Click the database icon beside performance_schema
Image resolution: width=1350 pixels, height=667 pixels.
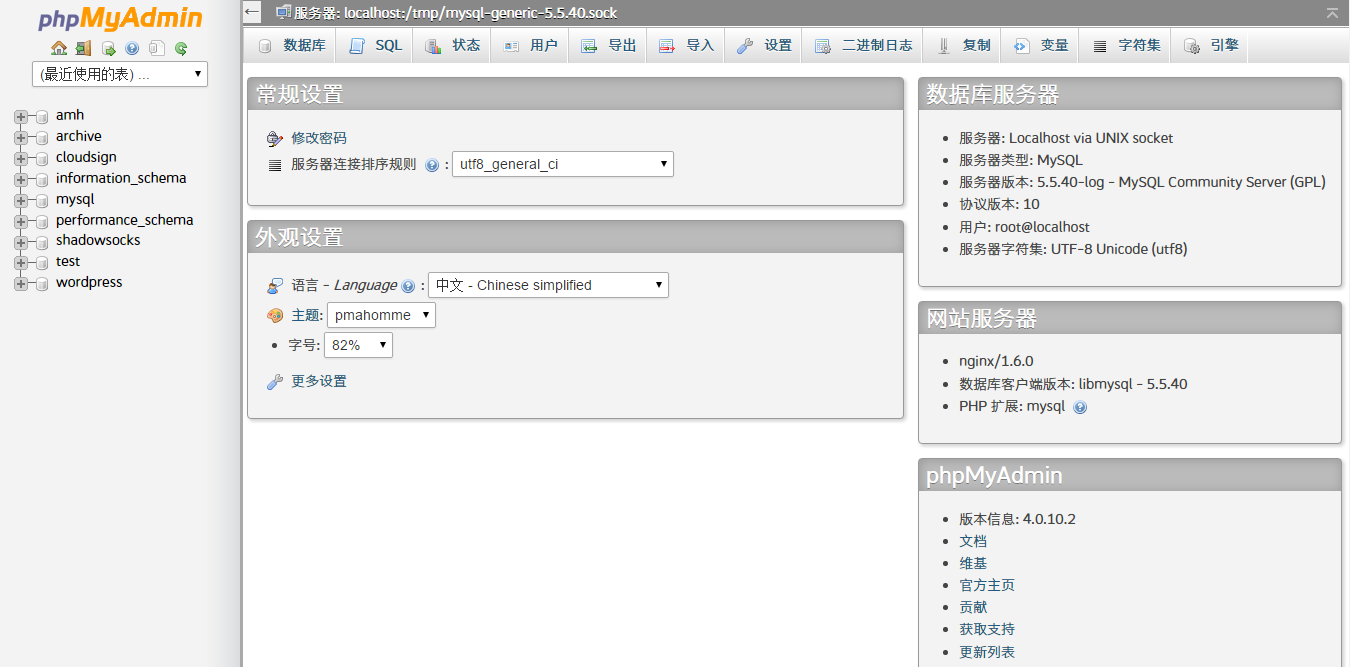pos(42,221)
